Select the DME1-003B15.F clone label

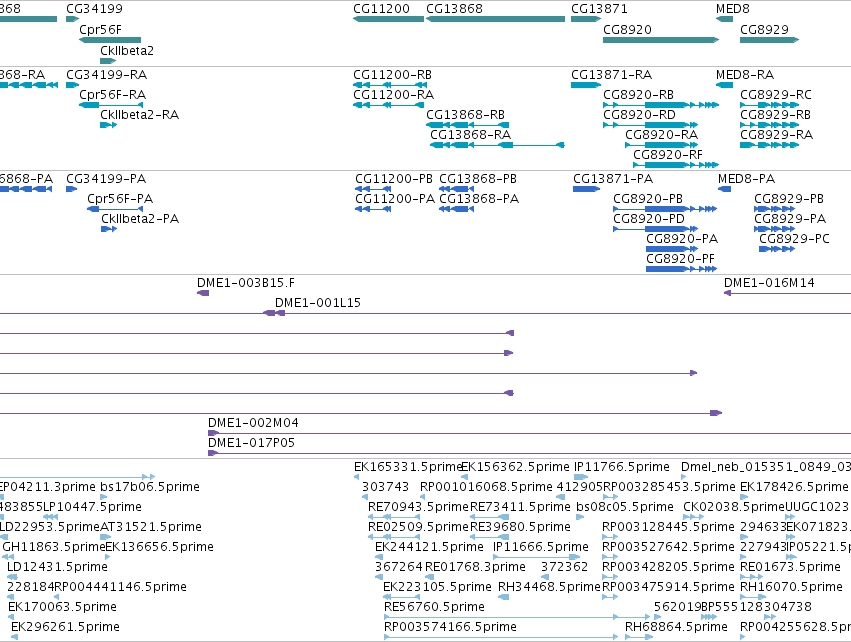tap(246, 283)
